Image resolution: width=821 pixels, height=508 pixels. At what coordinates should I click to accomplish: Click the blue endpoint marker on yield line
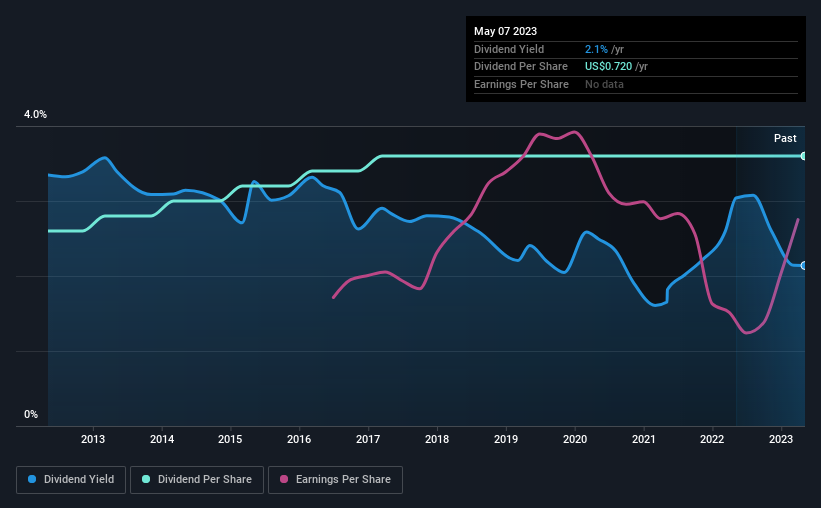point(803,266)
